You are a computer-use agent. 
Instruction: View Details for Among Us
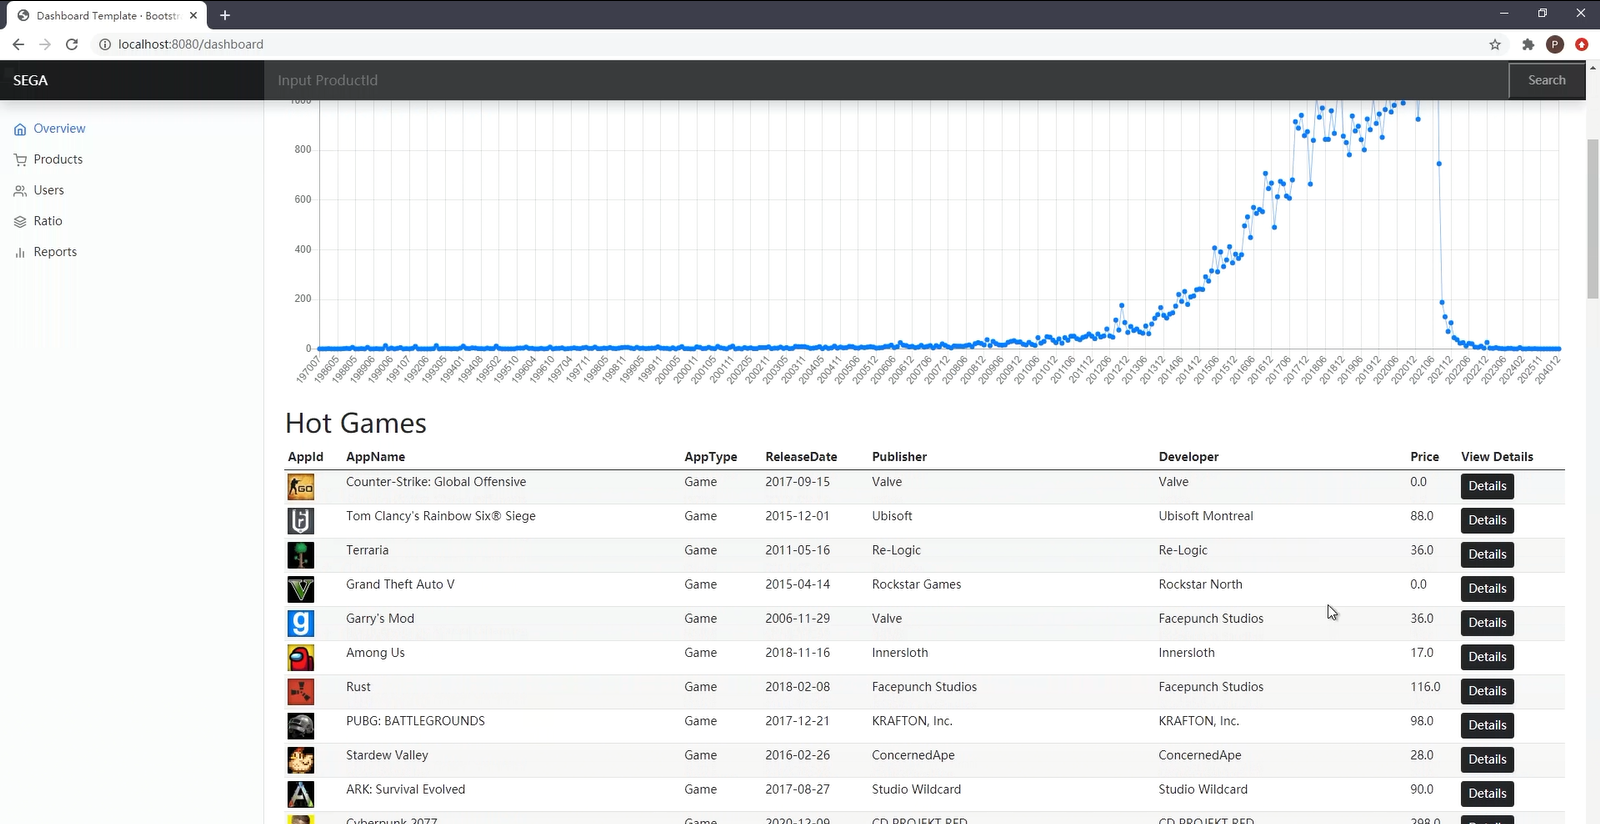(1487, 657)
